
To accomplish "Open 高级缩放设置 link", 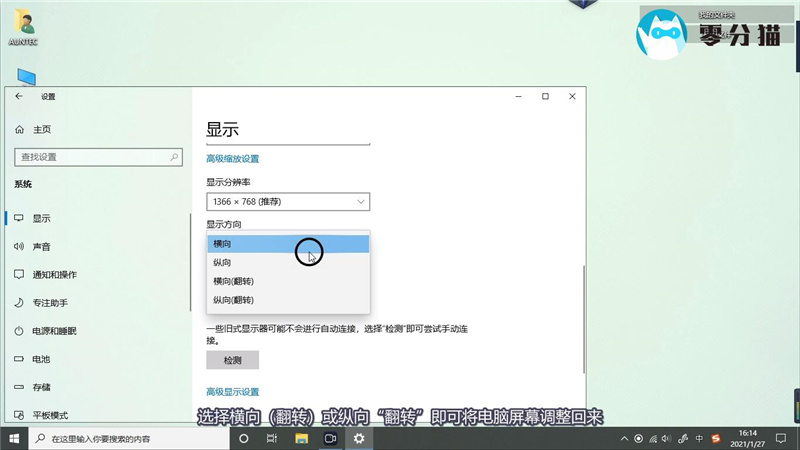I will pyautogui.click(x=232, y=159).
